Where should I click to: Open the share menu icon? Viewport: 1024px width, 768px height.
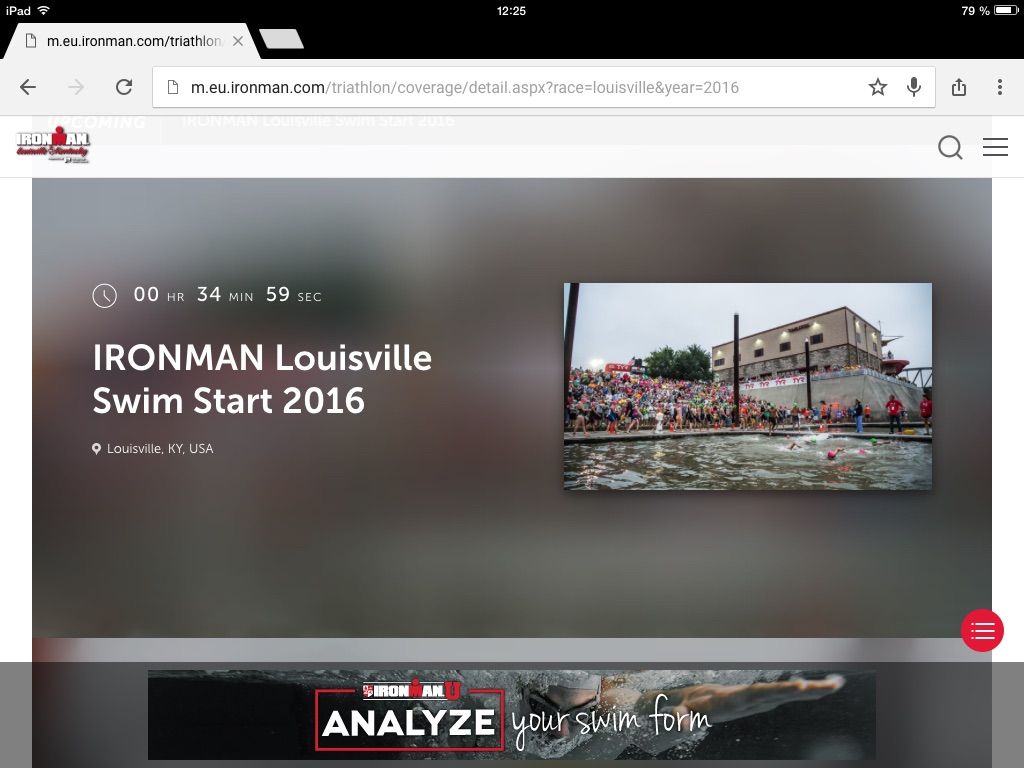pyautogui.click(x=959, y=87)
